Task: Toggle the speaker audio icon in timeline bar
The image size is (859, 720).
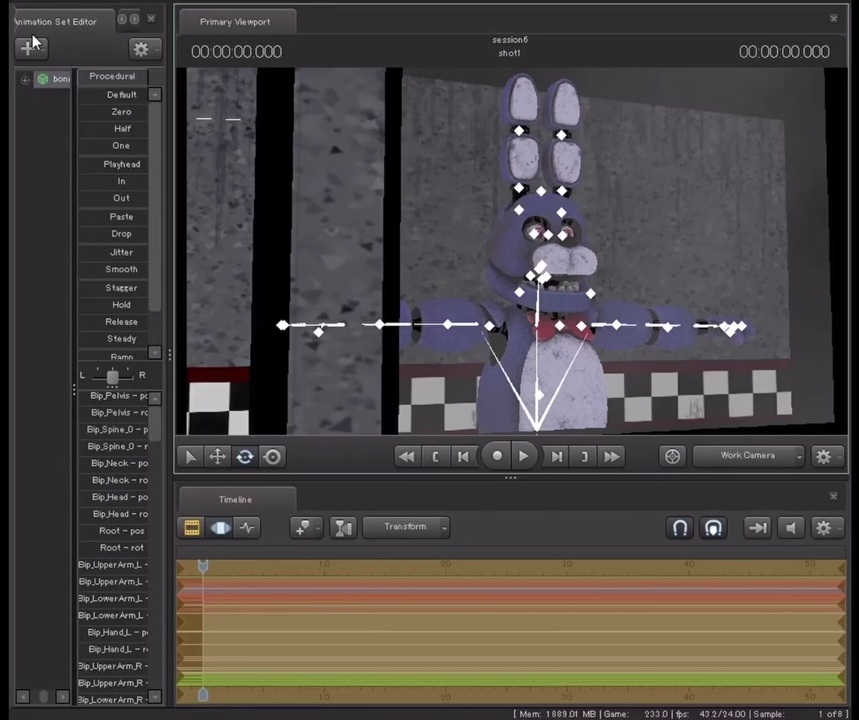Action: point(790,527)
